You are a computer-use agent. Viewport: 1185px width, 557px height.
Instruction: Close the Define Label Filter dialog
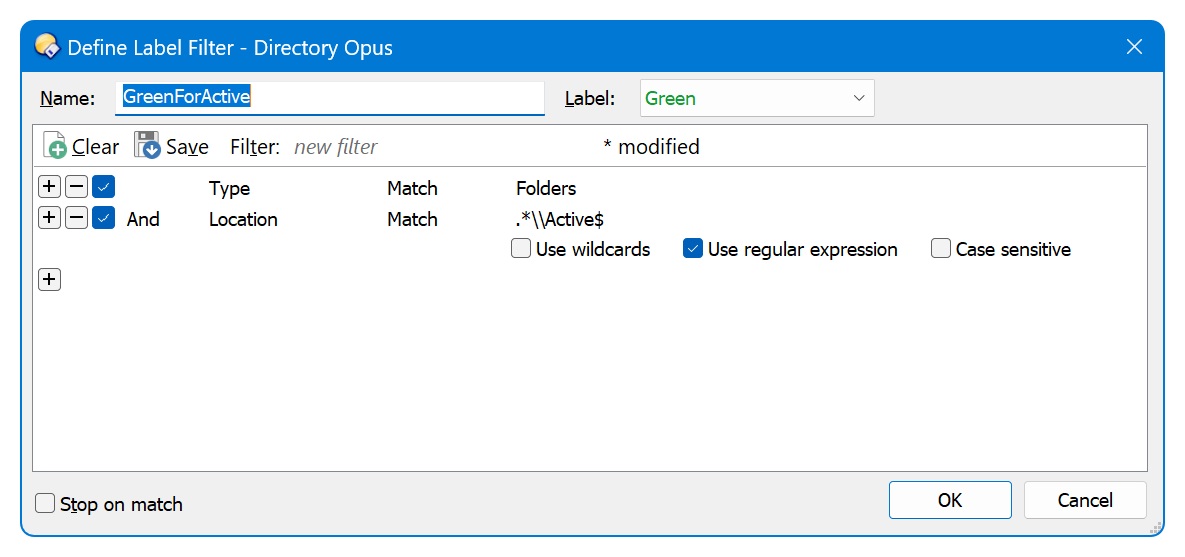[1134, 47]
